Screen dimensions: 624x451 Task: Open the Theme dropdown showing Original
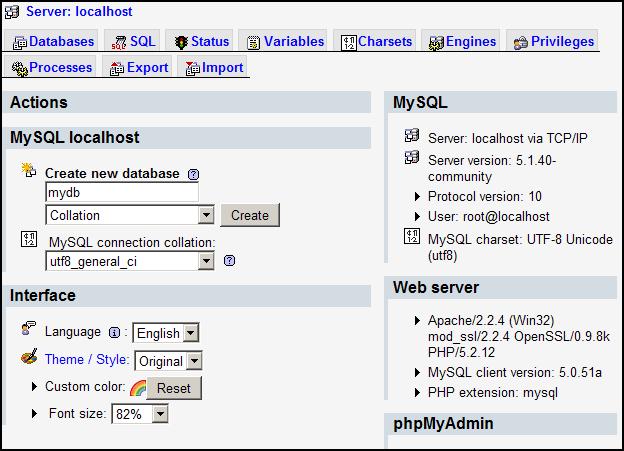(x=168, y=361)
